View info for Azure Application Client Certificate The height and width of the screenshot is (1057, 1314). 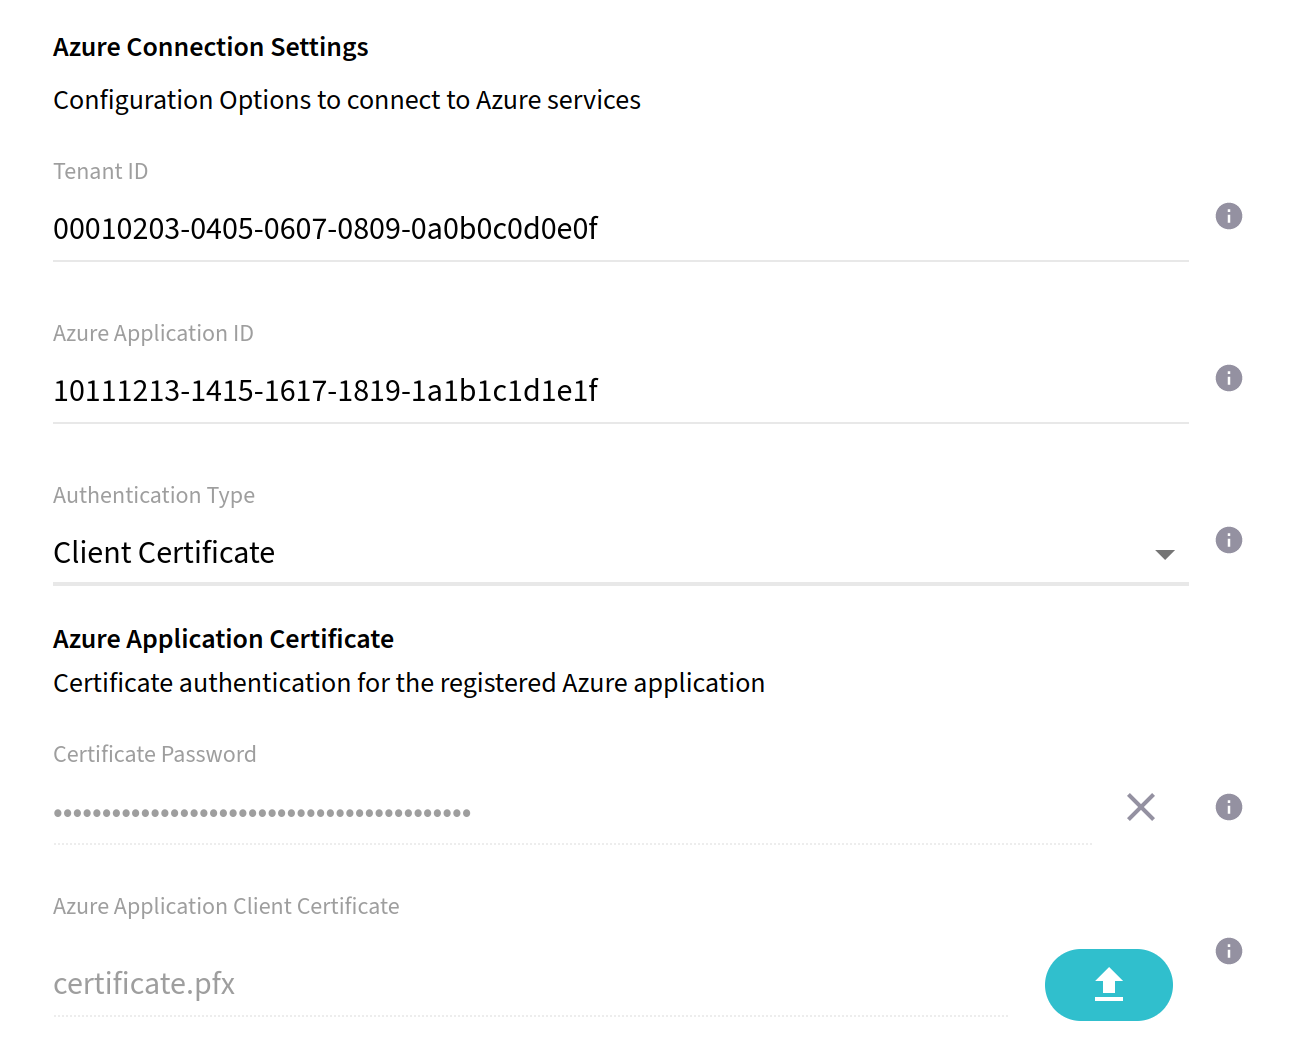coord(1228,951)
